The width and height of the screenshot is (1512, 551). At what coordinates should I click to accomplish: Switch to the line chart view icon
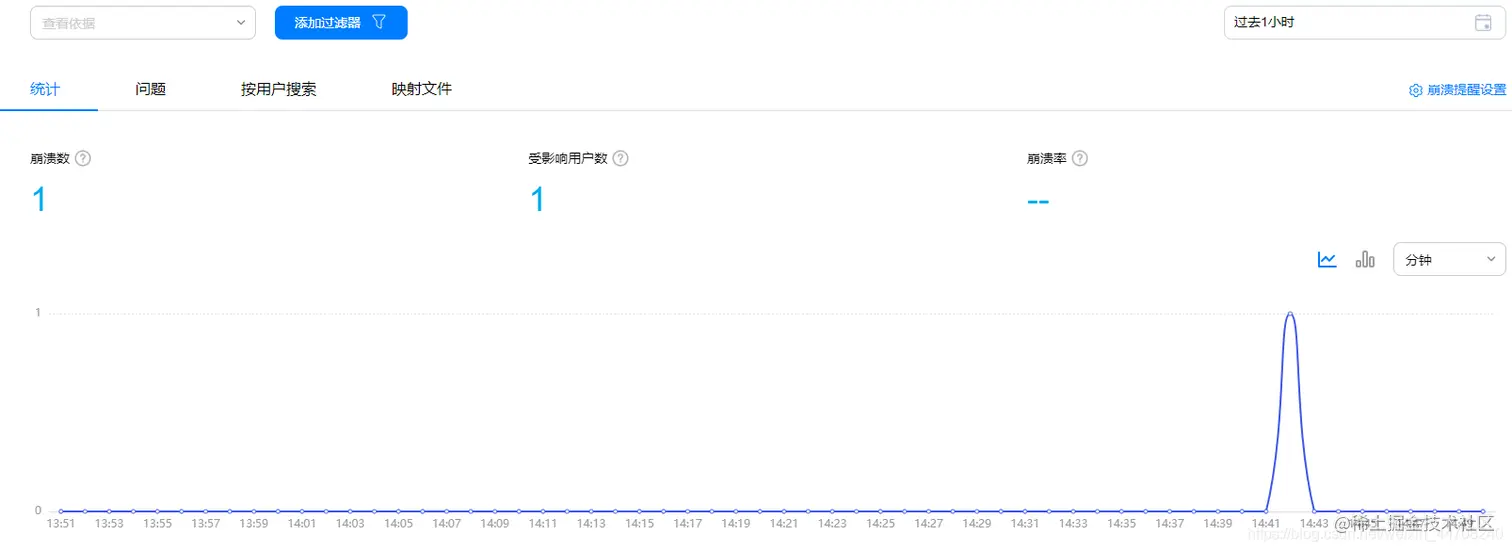tap(1327, 260)
